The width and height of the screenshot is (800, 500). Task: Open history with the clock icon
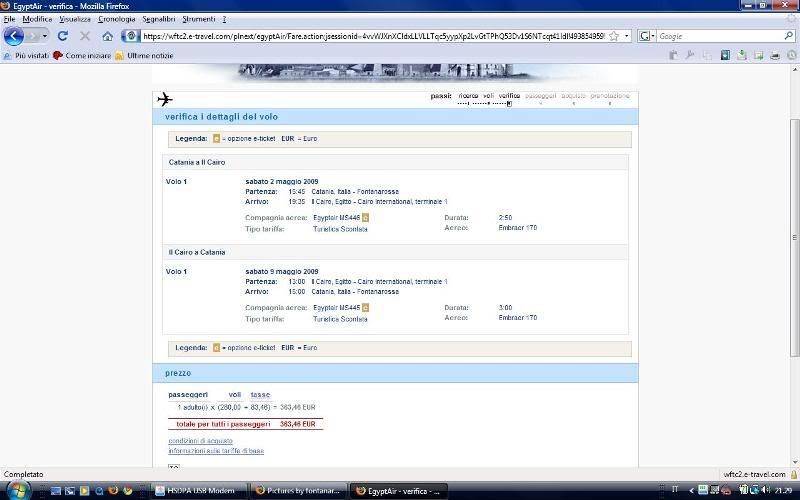792,56
